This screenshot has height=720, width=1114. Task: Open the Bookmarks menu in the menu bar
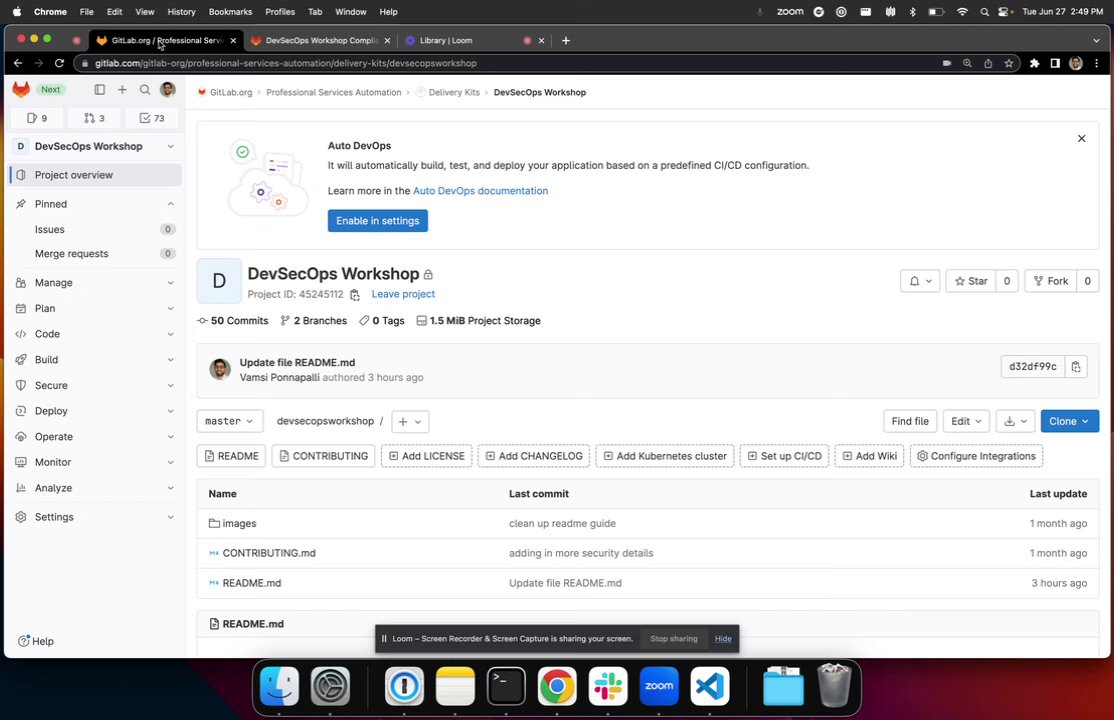point(230,11)
